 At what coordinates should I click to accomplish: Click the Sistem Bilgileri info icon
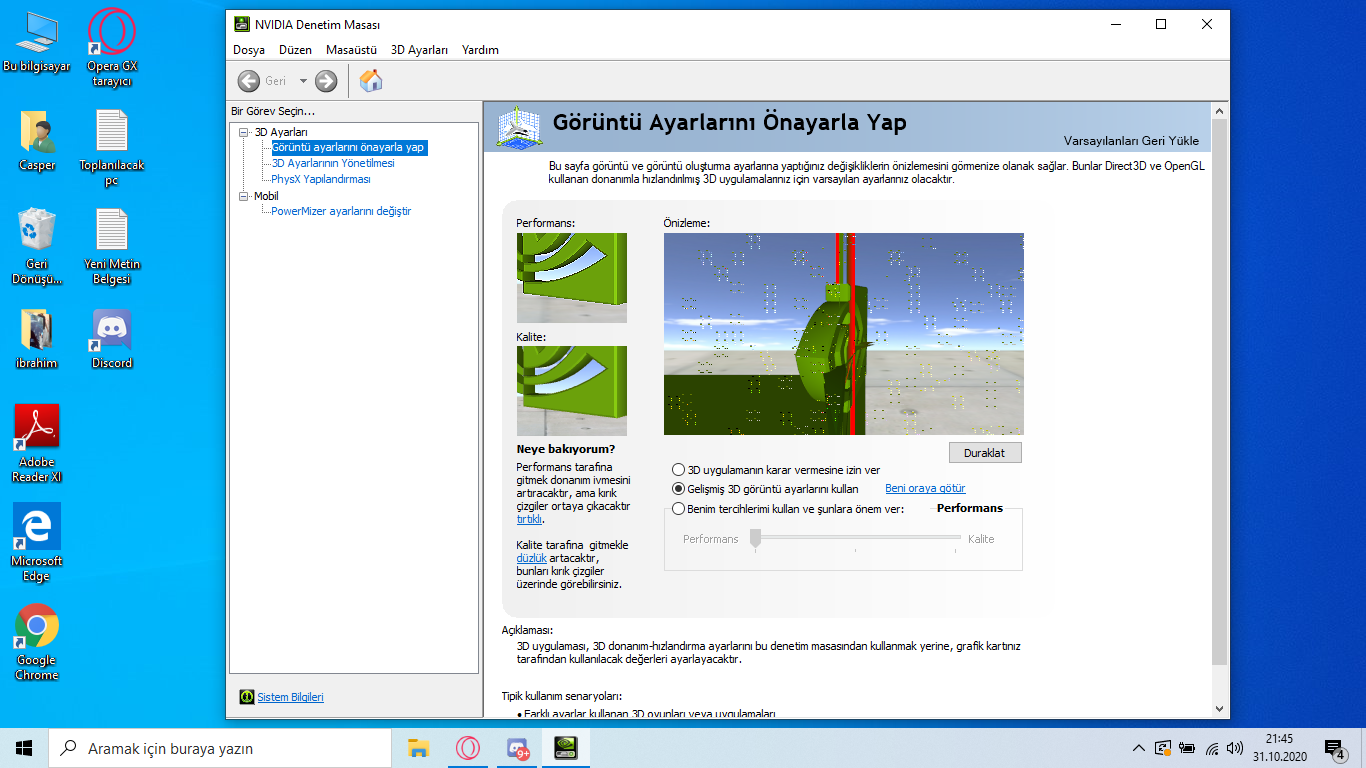[247, 697]
